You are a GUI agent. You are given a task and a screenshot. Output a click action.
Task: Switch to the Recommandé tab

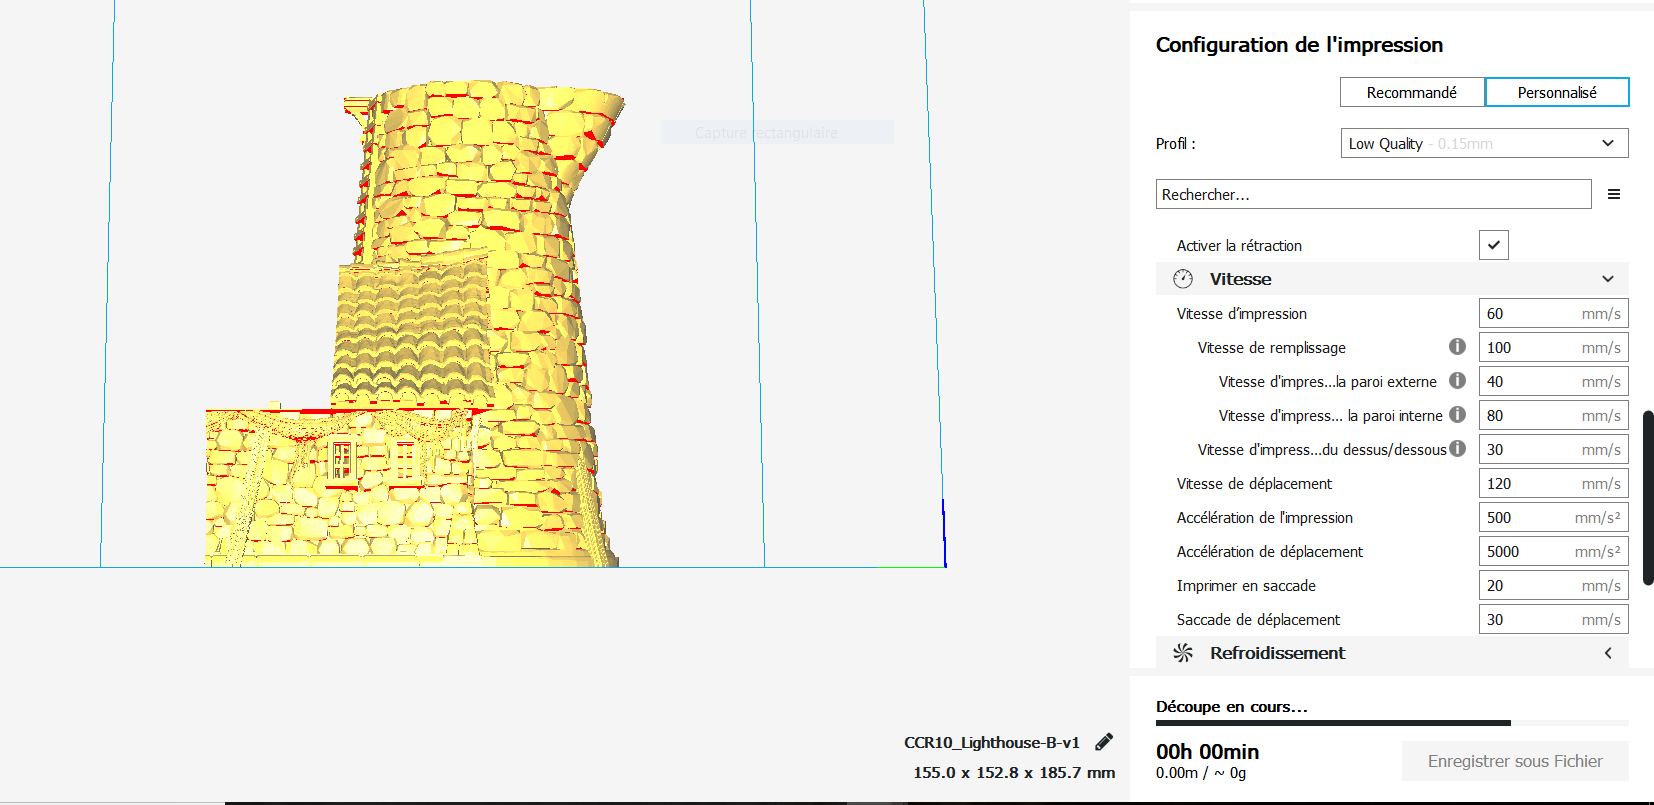coord(1412,92)
